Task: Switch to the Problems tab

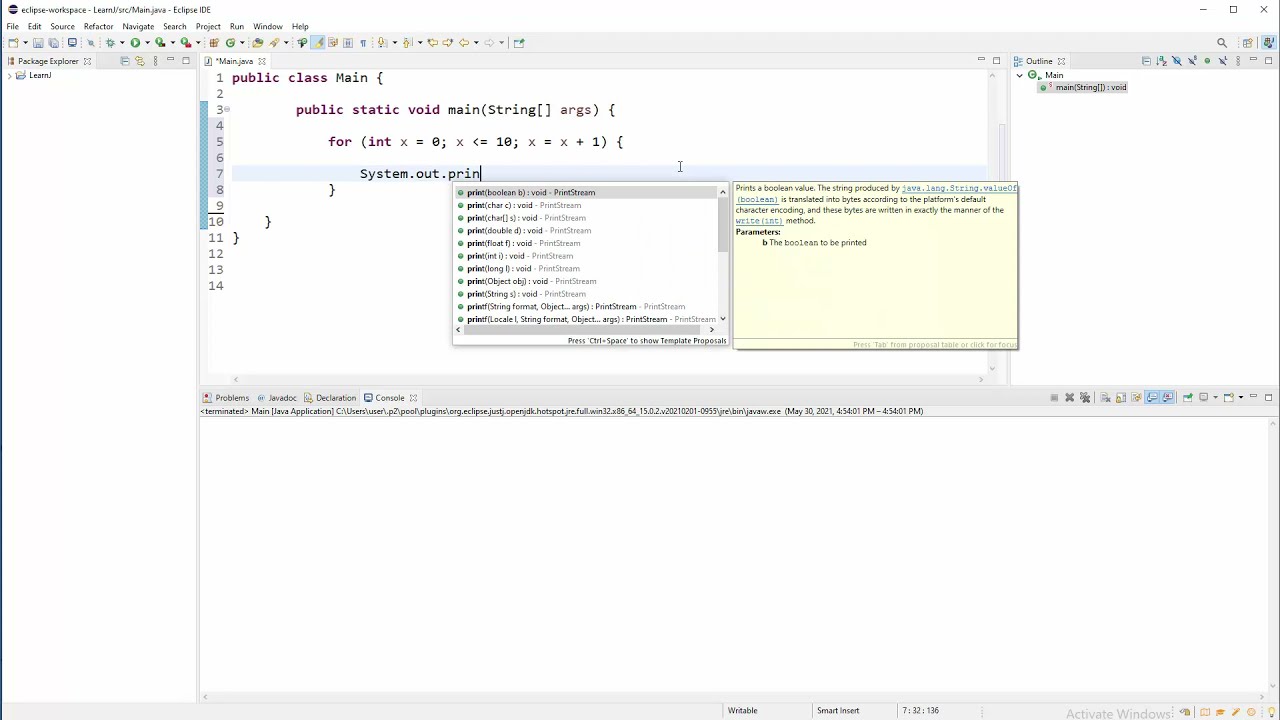Action: (x=226, y=398)
